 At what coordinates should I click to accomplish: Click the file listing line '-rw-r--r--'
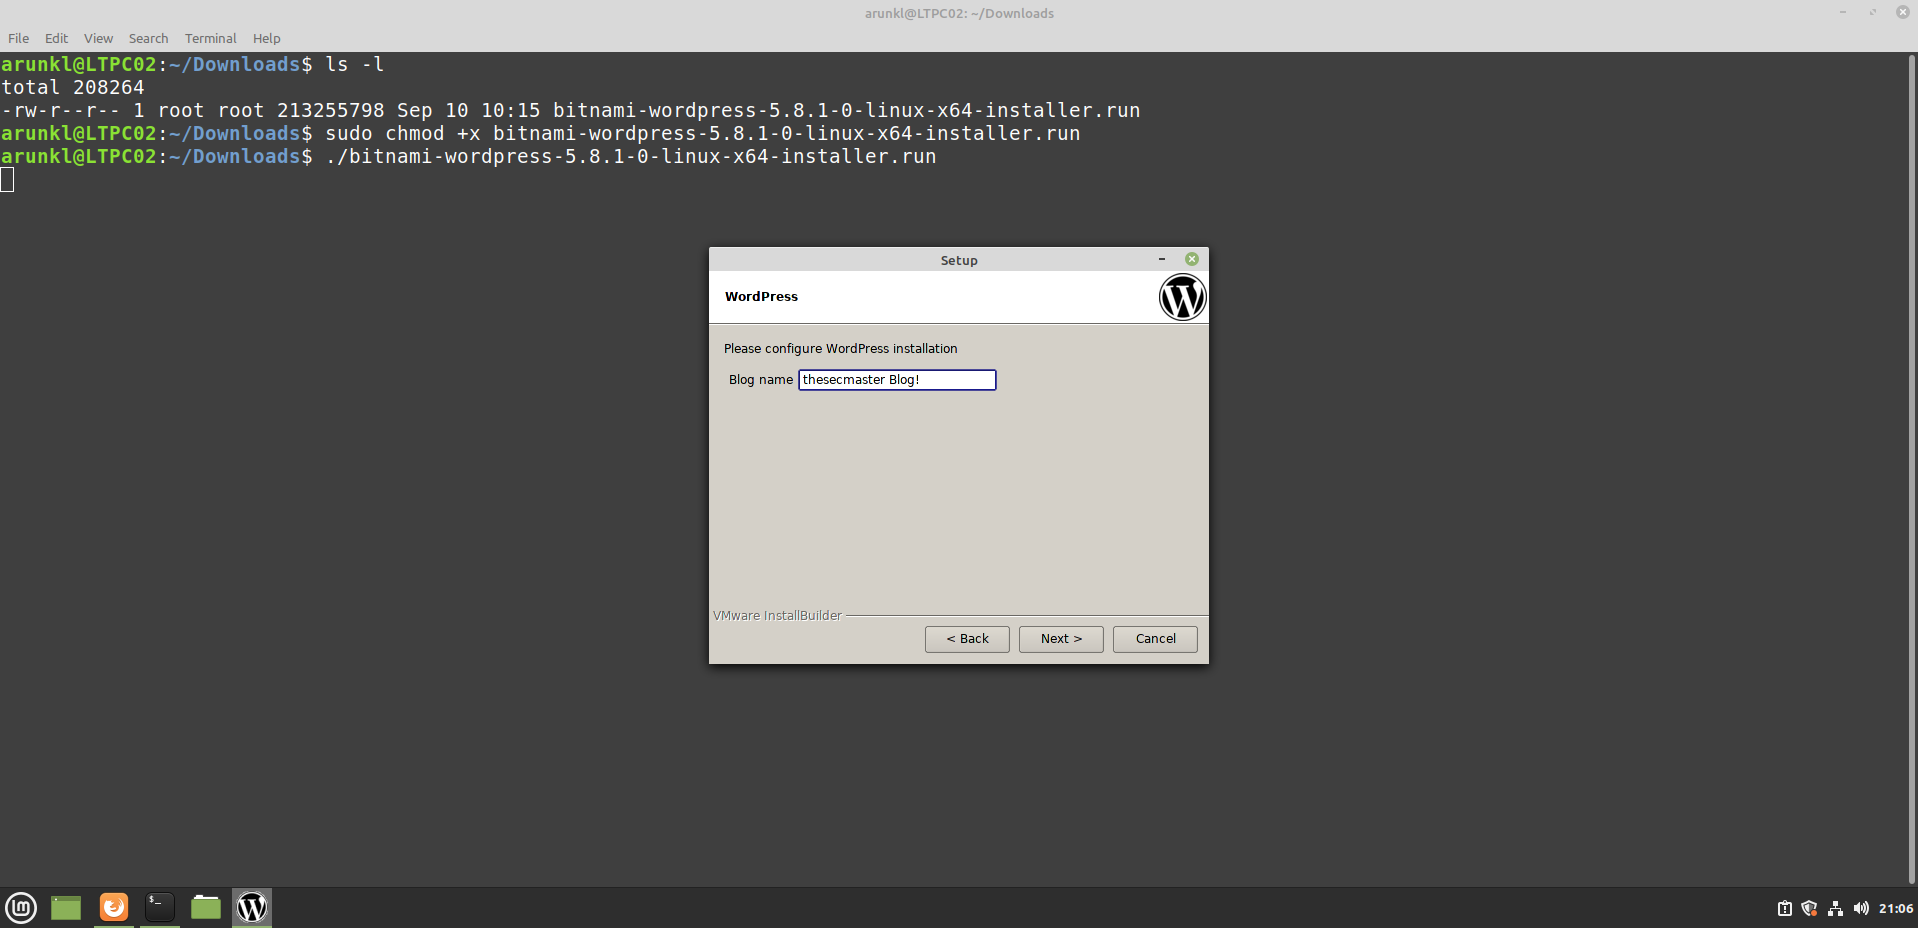(571, 111)
